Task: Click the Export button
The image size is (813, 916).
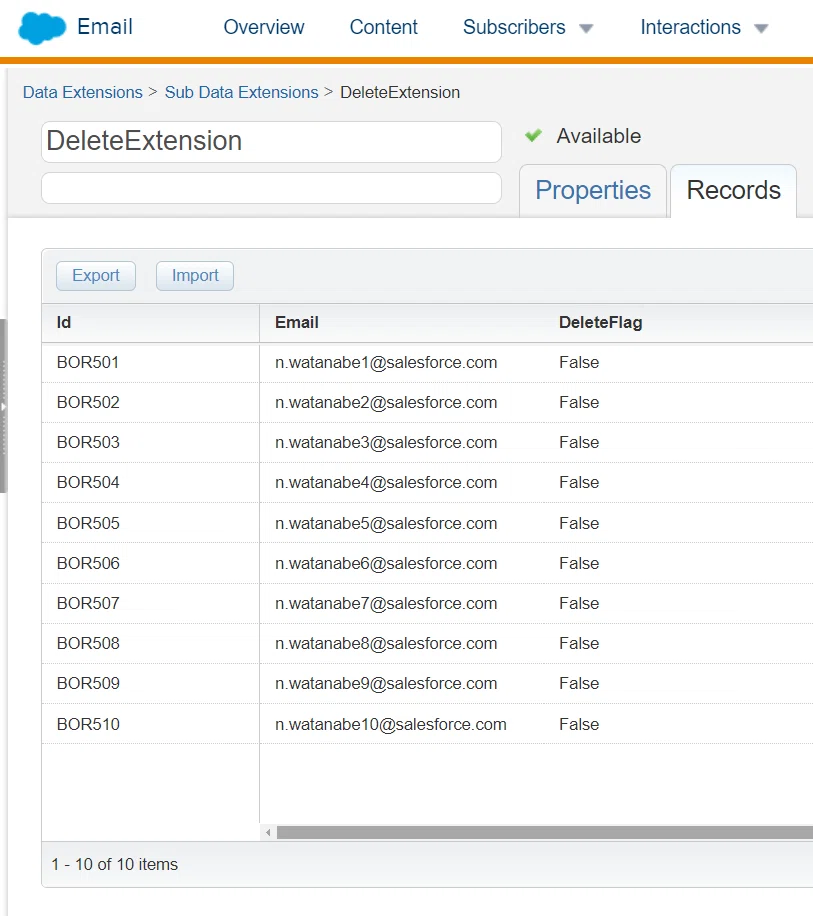Action: tap(96, 276)
